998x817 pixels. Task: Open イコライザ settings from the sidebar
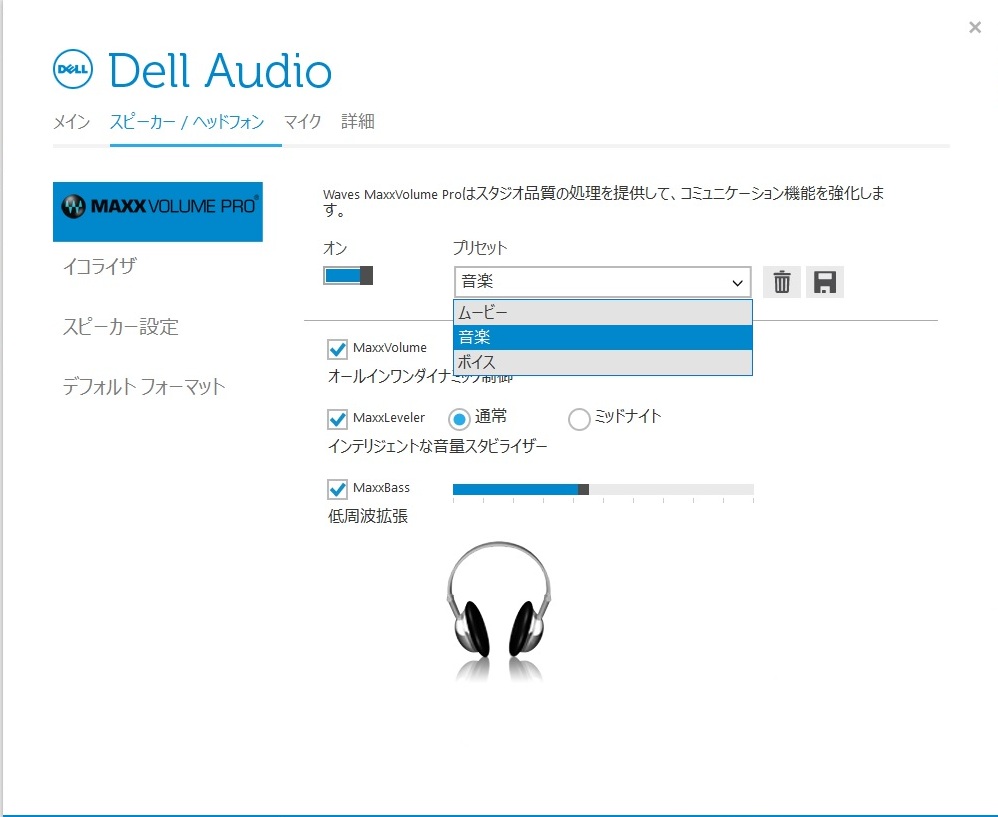96,266
